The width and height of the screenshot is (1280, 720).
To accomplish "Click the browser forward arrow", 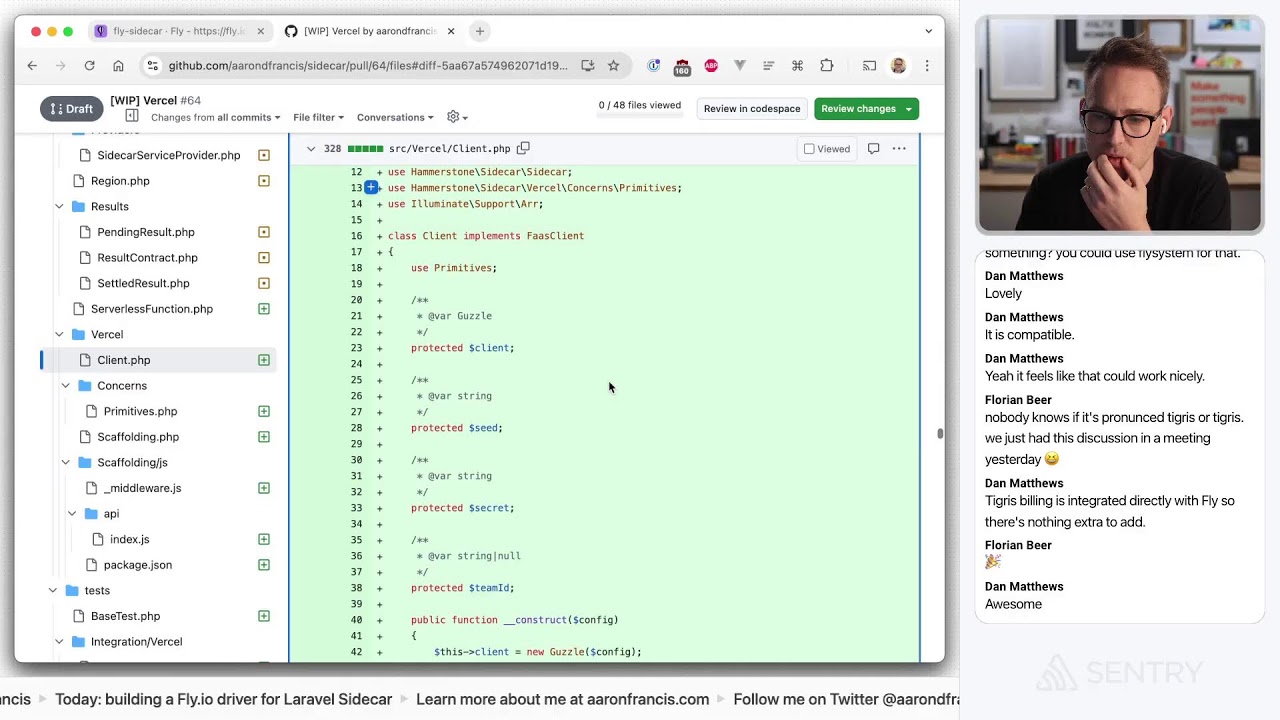I will 60,65.
